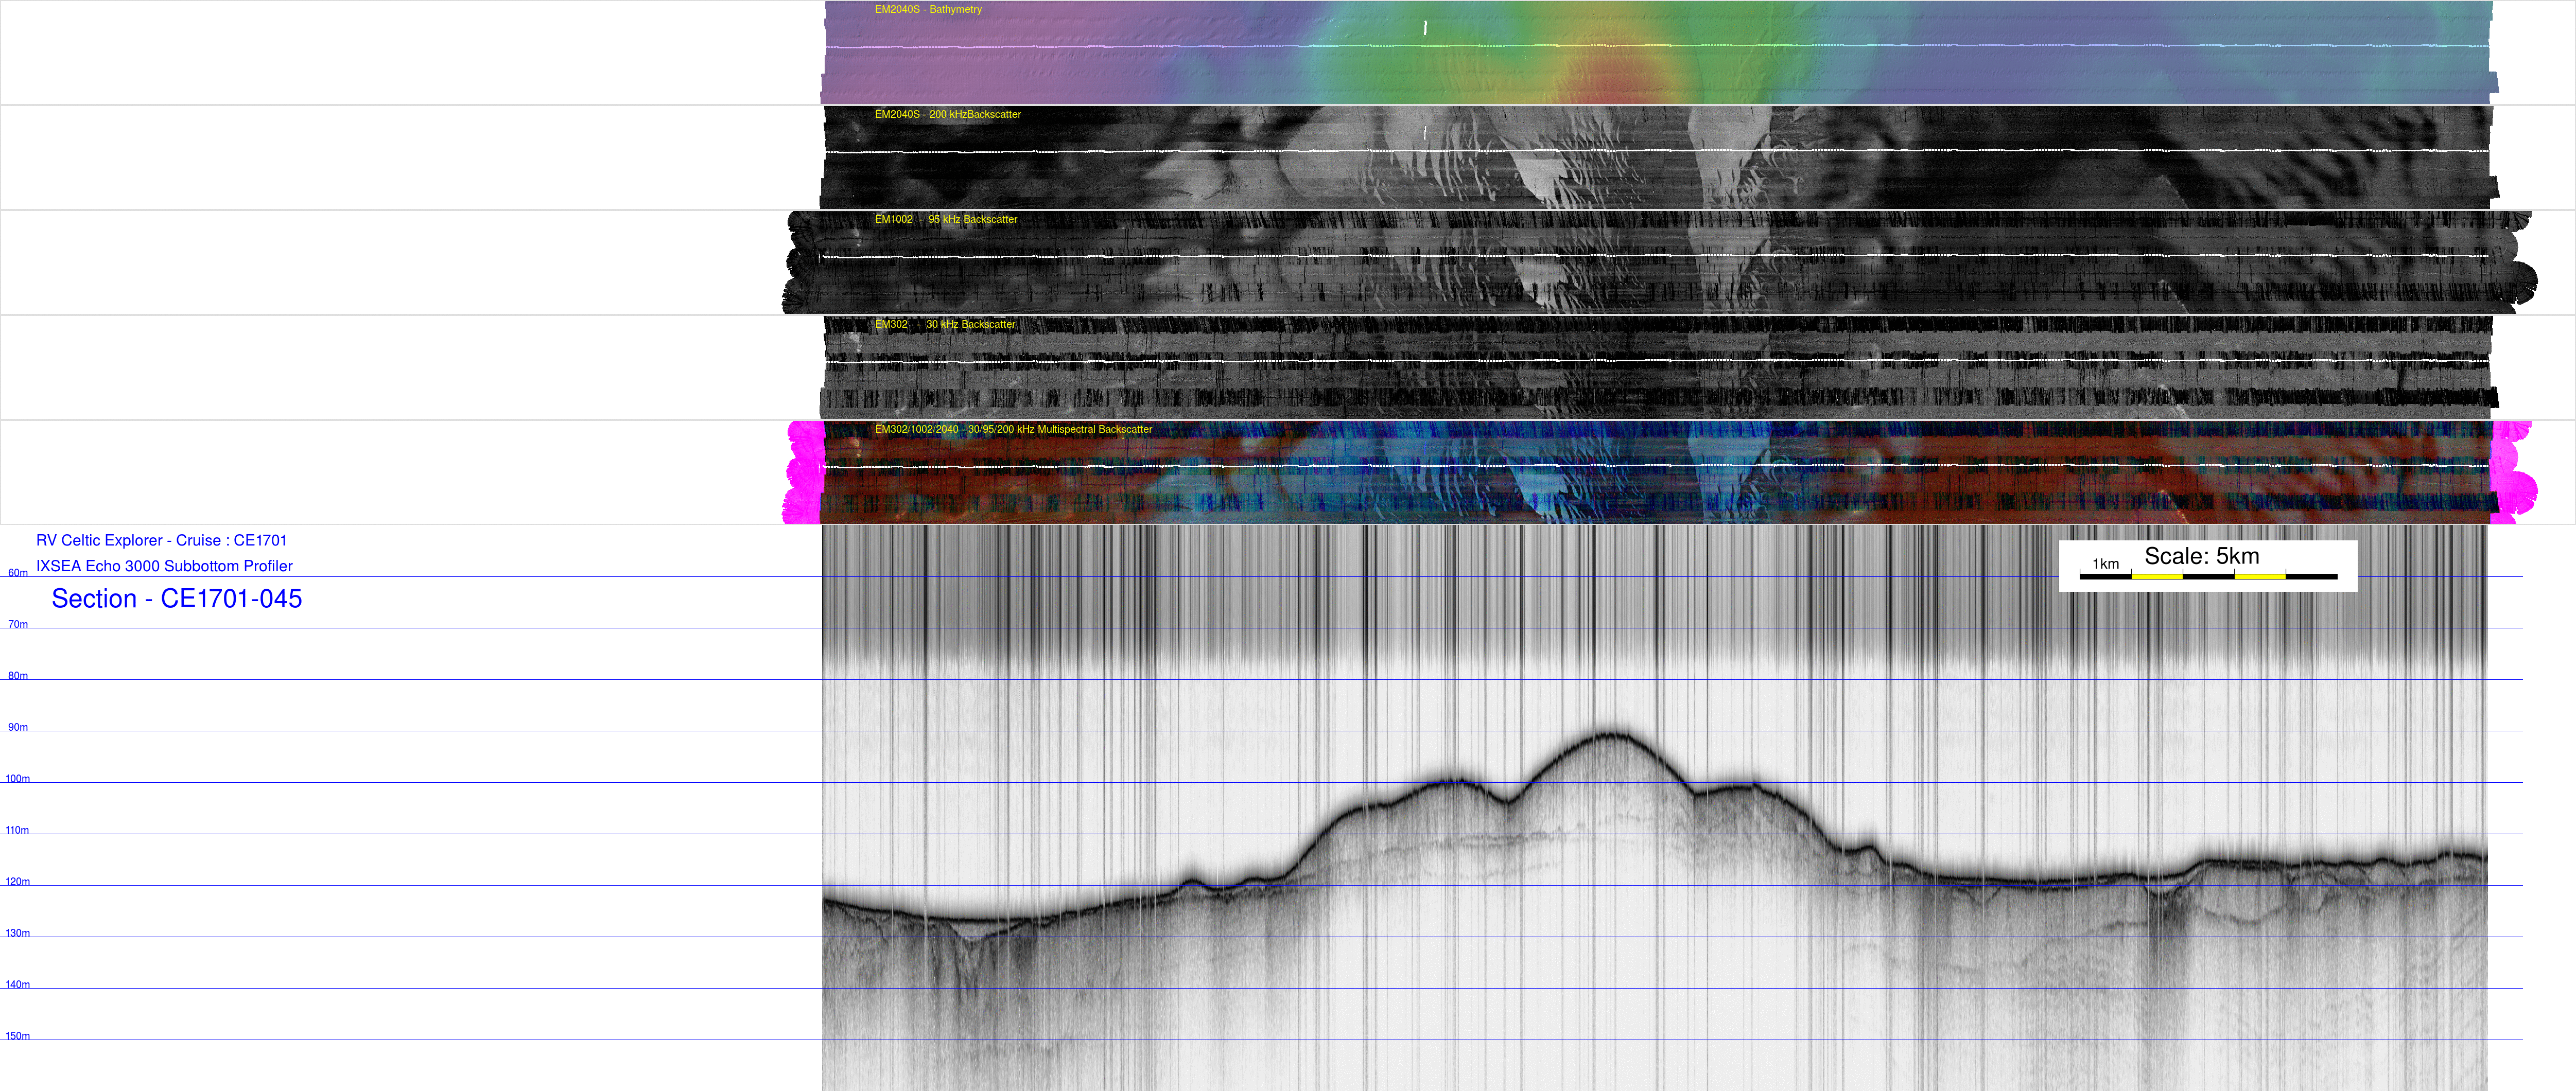The image size is (2576, 1091).
Task: Click the 80m depth label
Action: click(18, 676)
